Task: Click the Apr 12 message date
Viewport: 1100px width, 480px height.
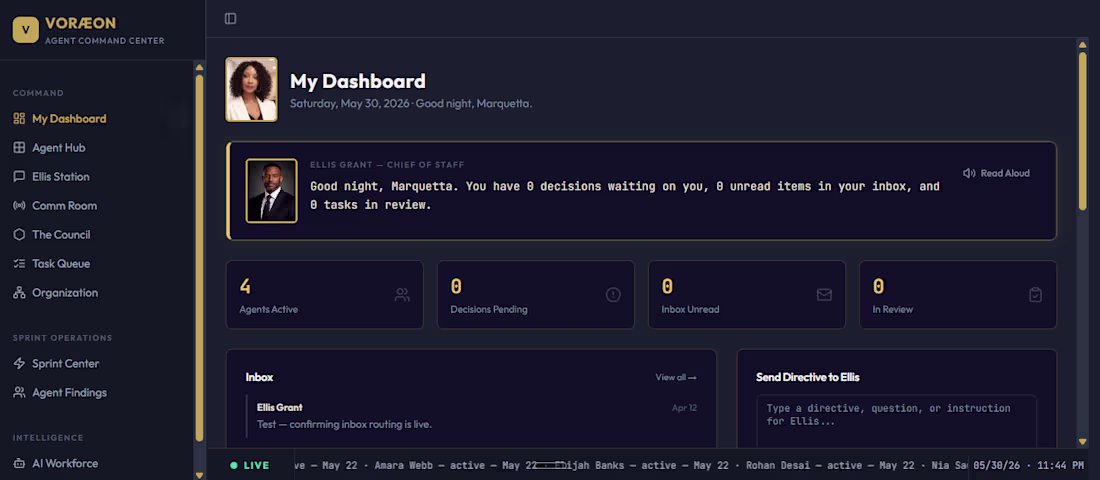Action: (684, 408)
